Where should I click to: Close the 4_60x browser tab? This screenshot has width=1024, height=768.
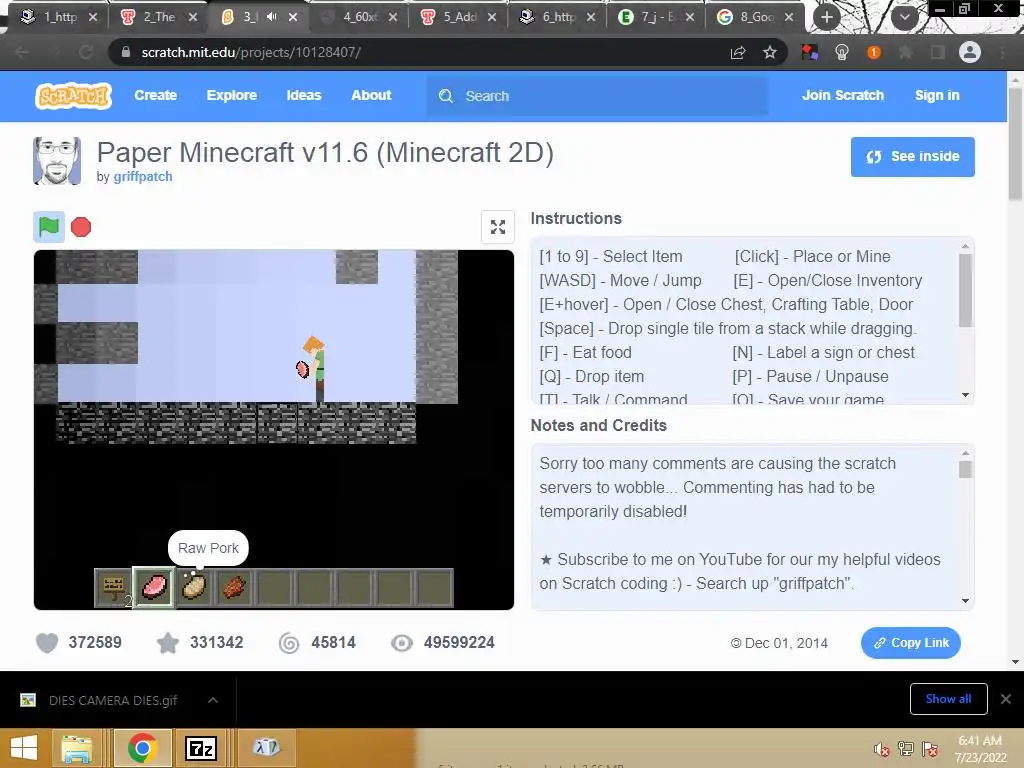(392, 17)
